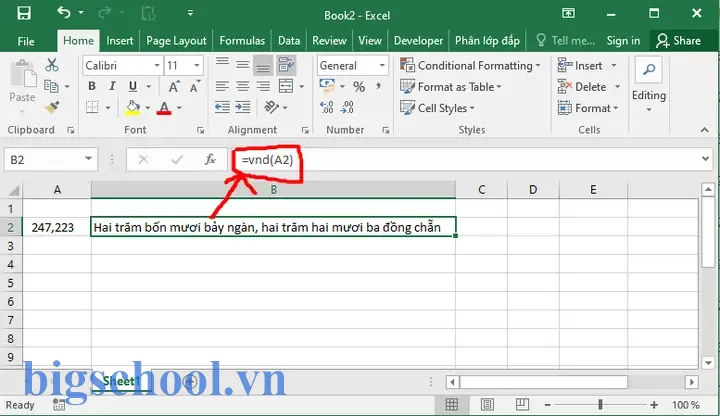720x416 pixels.
Task: Open the File menu
Action: 26,41
